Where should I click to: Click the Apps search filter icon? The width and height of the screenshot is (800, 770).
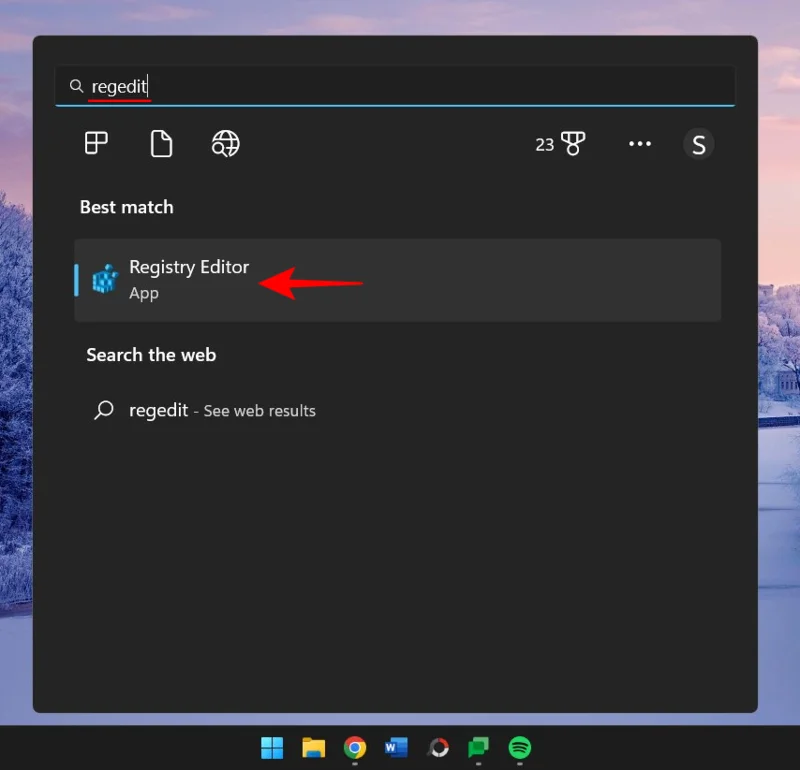coord(95,143)
